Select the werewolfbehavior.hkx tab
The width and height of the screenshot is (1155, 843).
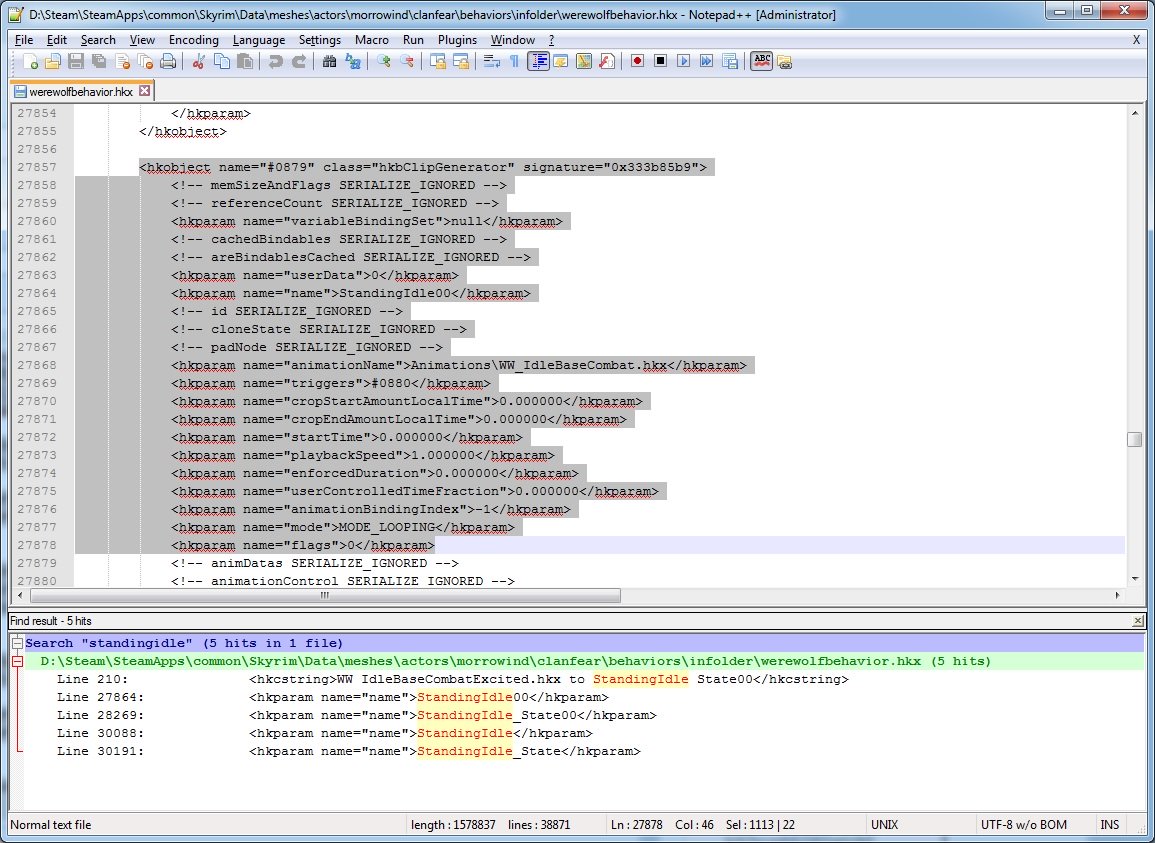[81, 91]
